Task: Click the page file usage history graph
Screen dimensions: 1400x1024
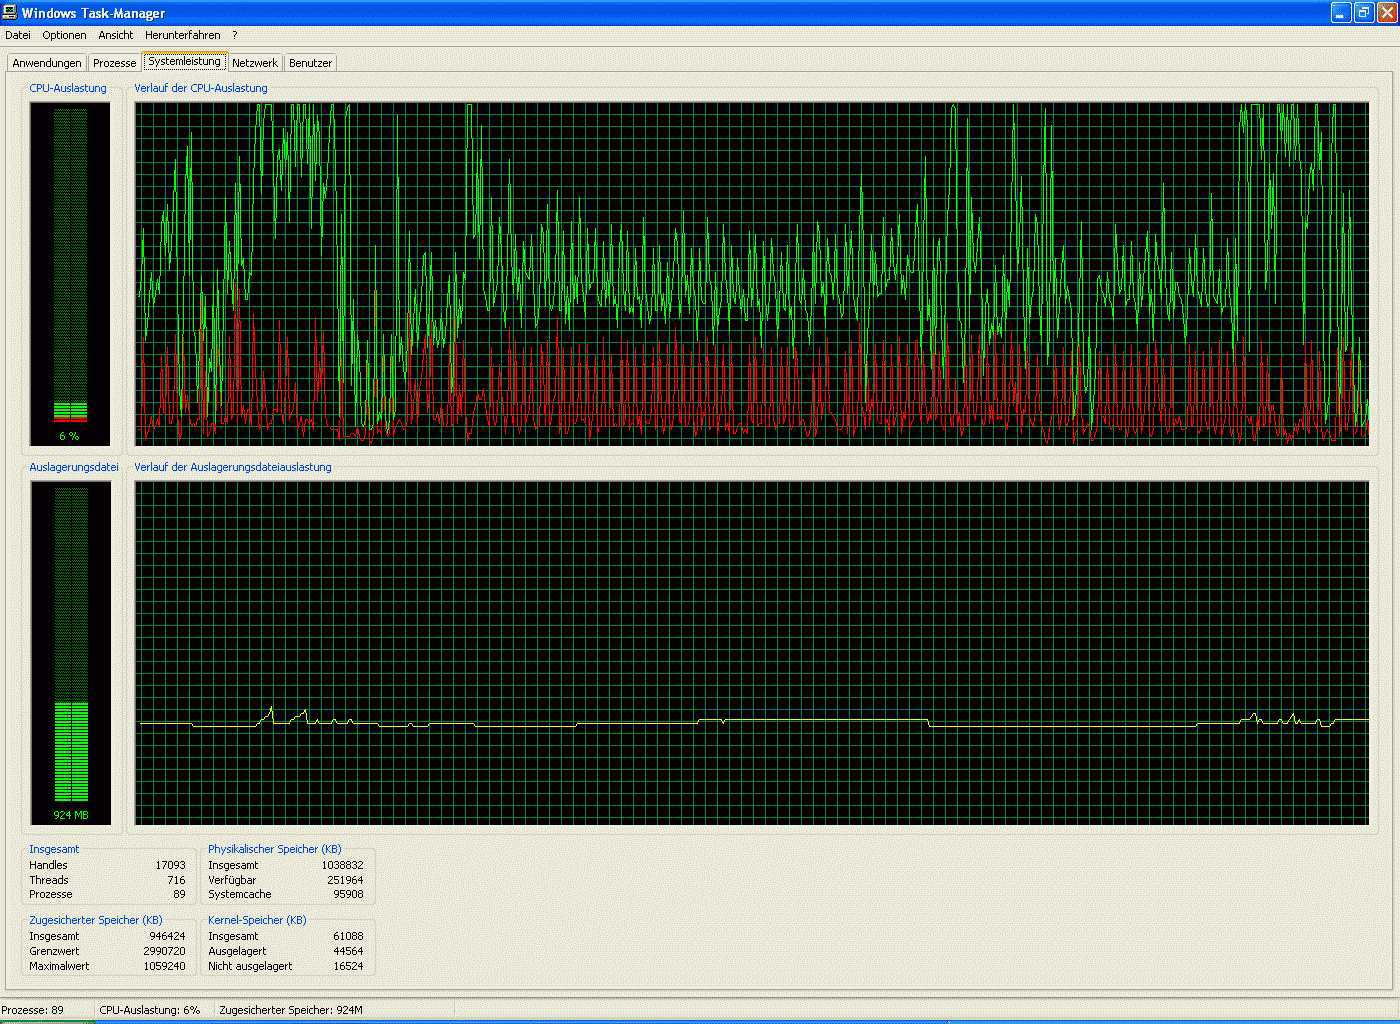Action: point(751,652)
